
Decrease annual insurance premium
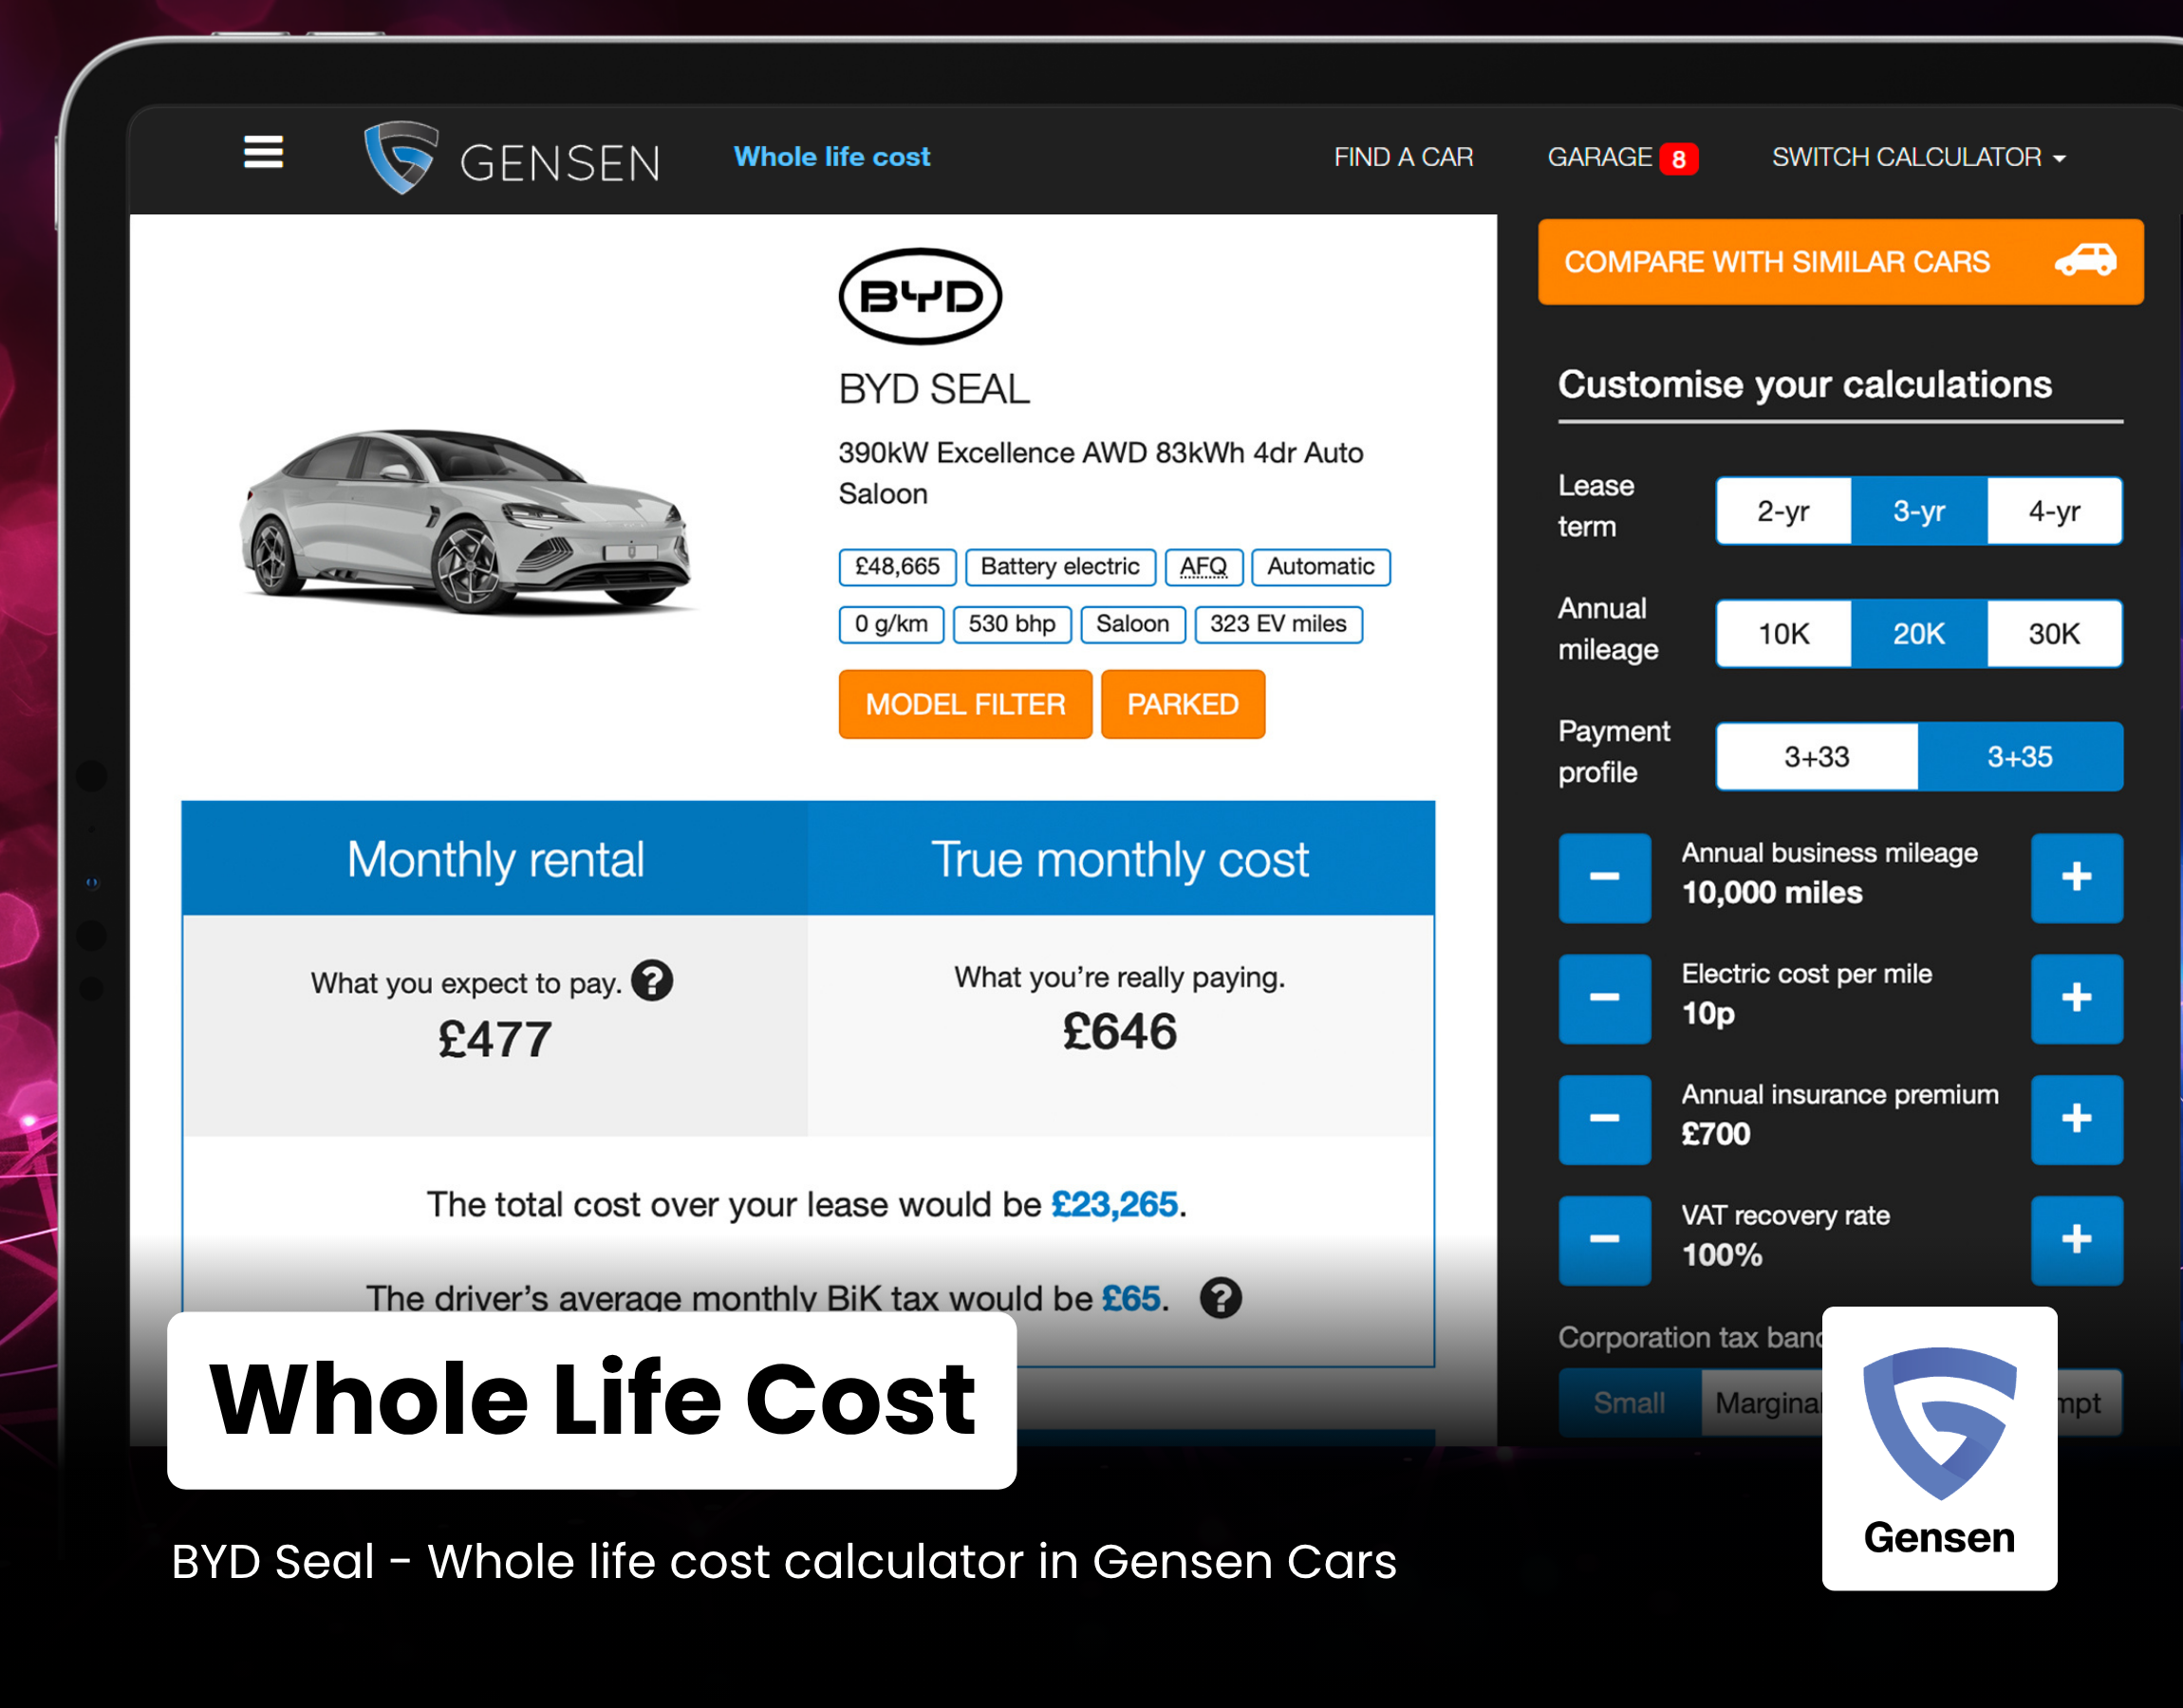1604,1119
